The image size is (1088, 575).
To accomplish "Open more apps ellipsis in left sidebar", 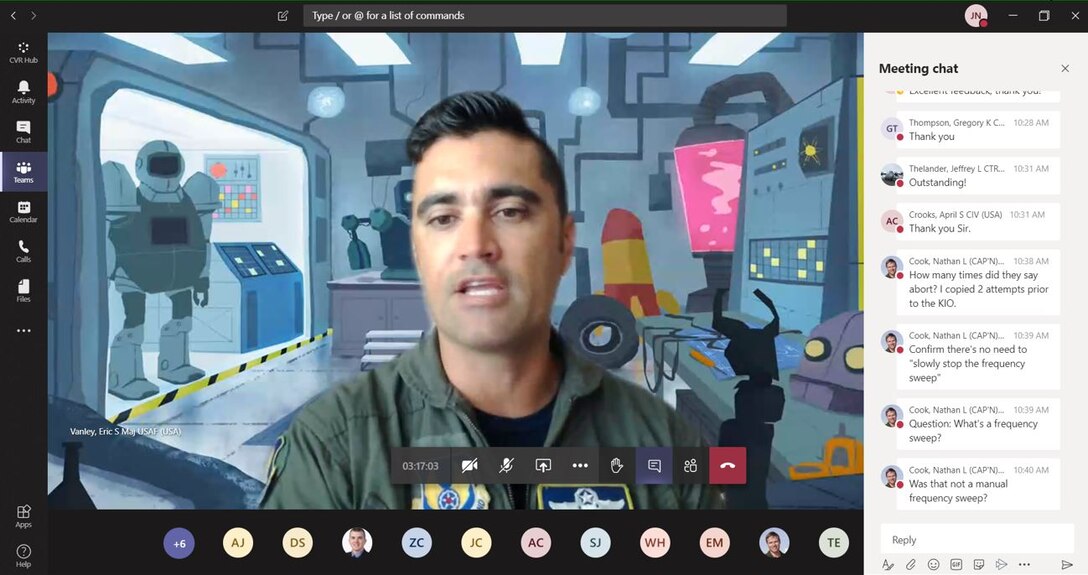I will (23, 331).
